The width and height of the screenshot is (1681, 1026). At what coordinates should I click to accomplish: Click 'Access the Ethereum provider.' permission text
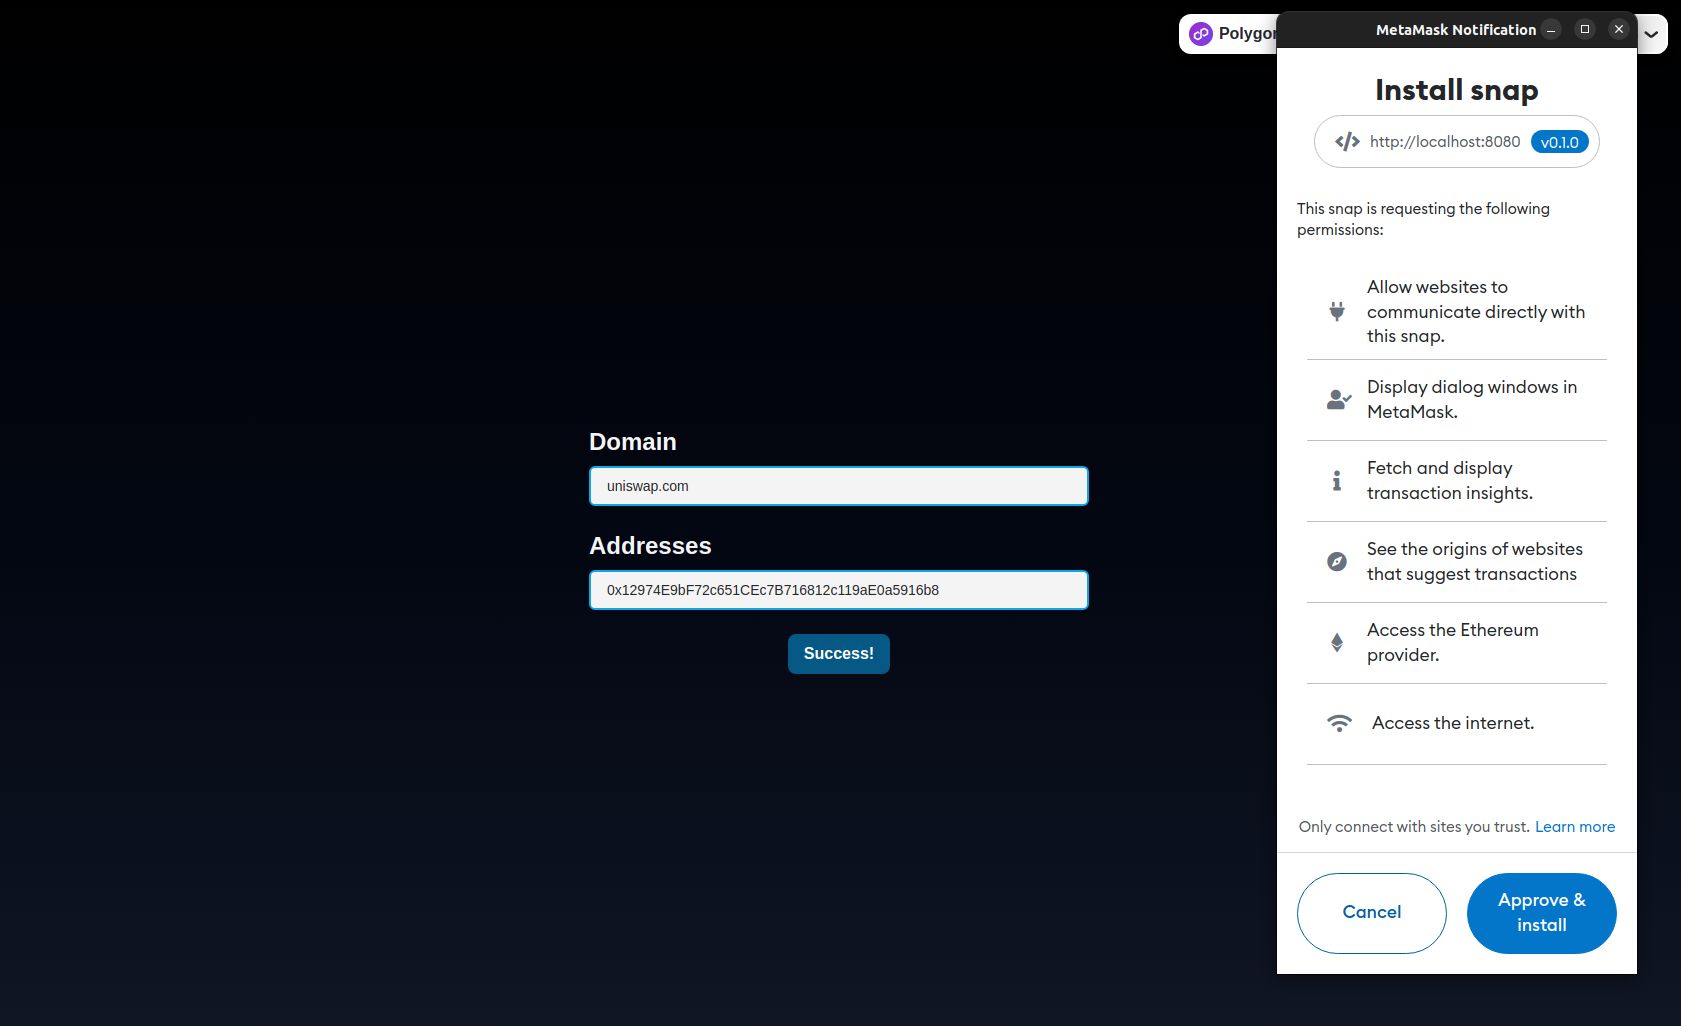1453,642
